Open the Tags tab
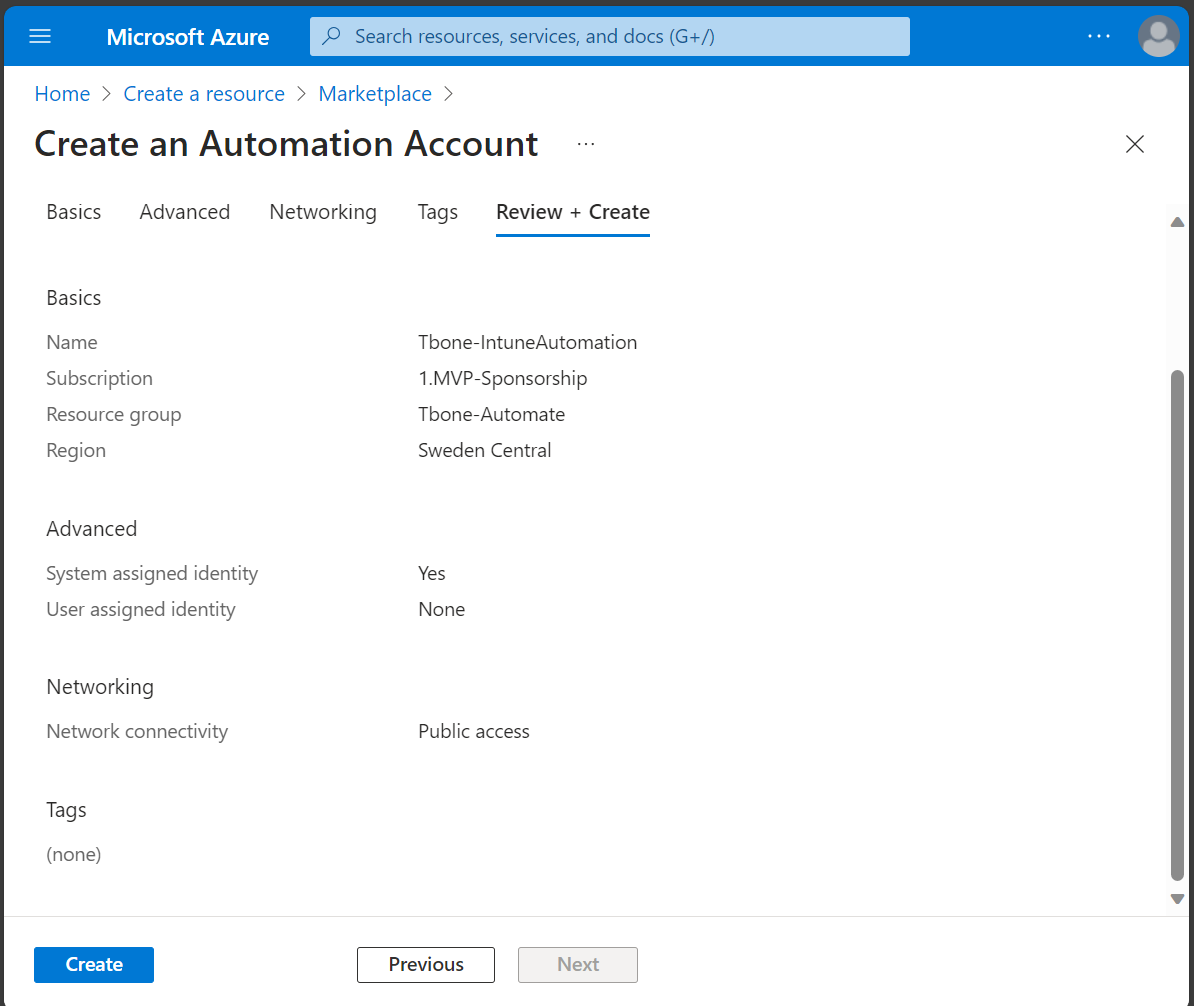Viewport: 1194px width, 1006px height. (437, 212)
